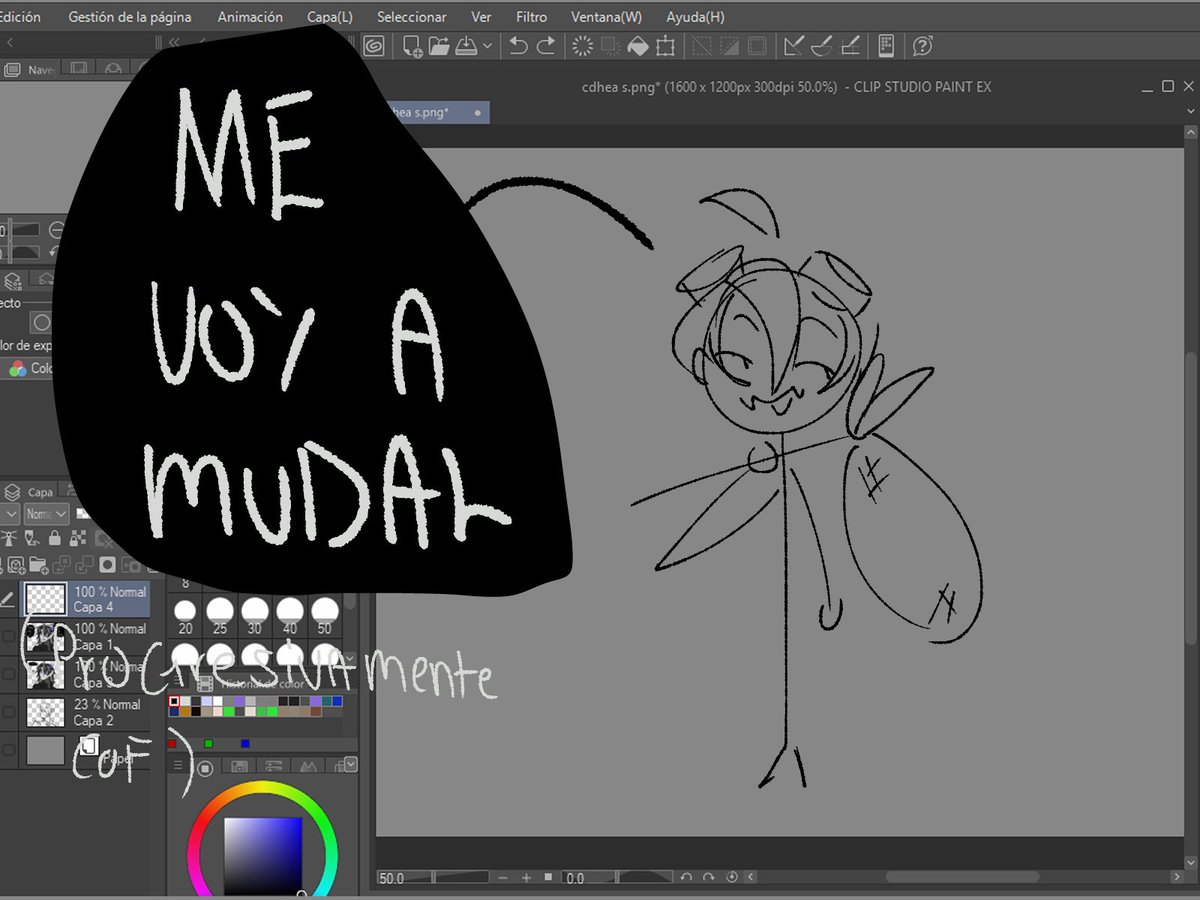Select brush size 25 preset
The width and height of the screenshot is (1200, 900).
(220, 617)
